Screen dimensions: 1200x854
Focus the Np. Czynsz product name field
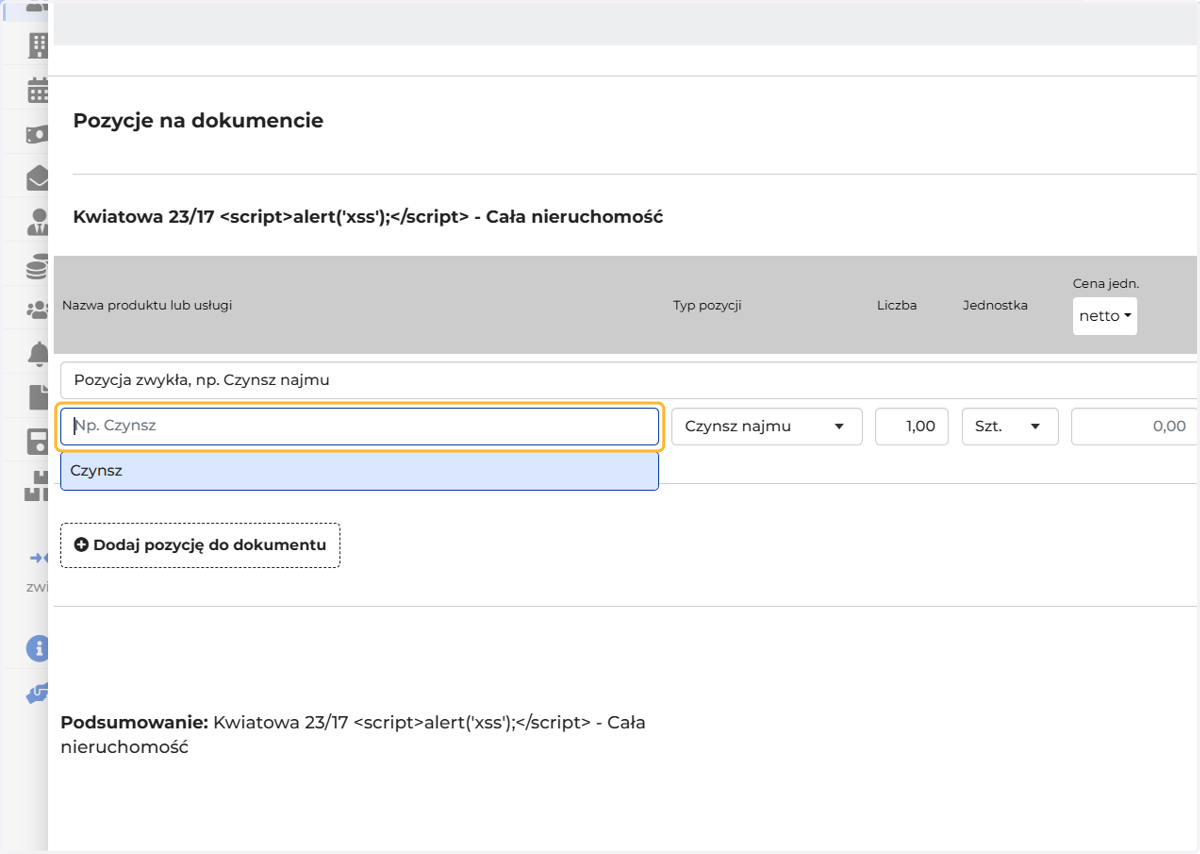360,426
